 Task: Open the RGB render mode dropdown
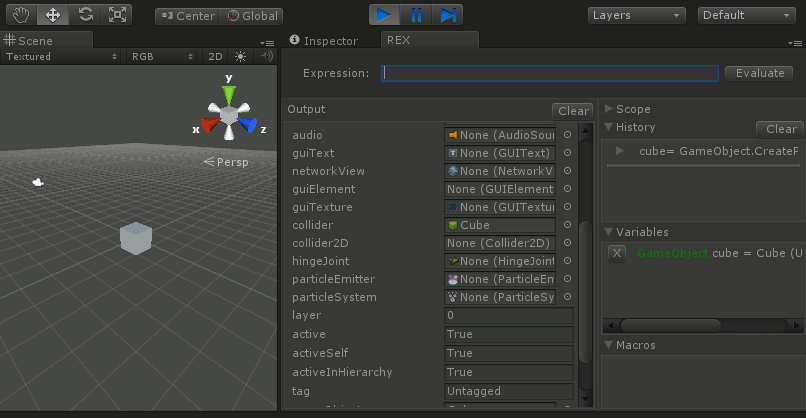162,57
